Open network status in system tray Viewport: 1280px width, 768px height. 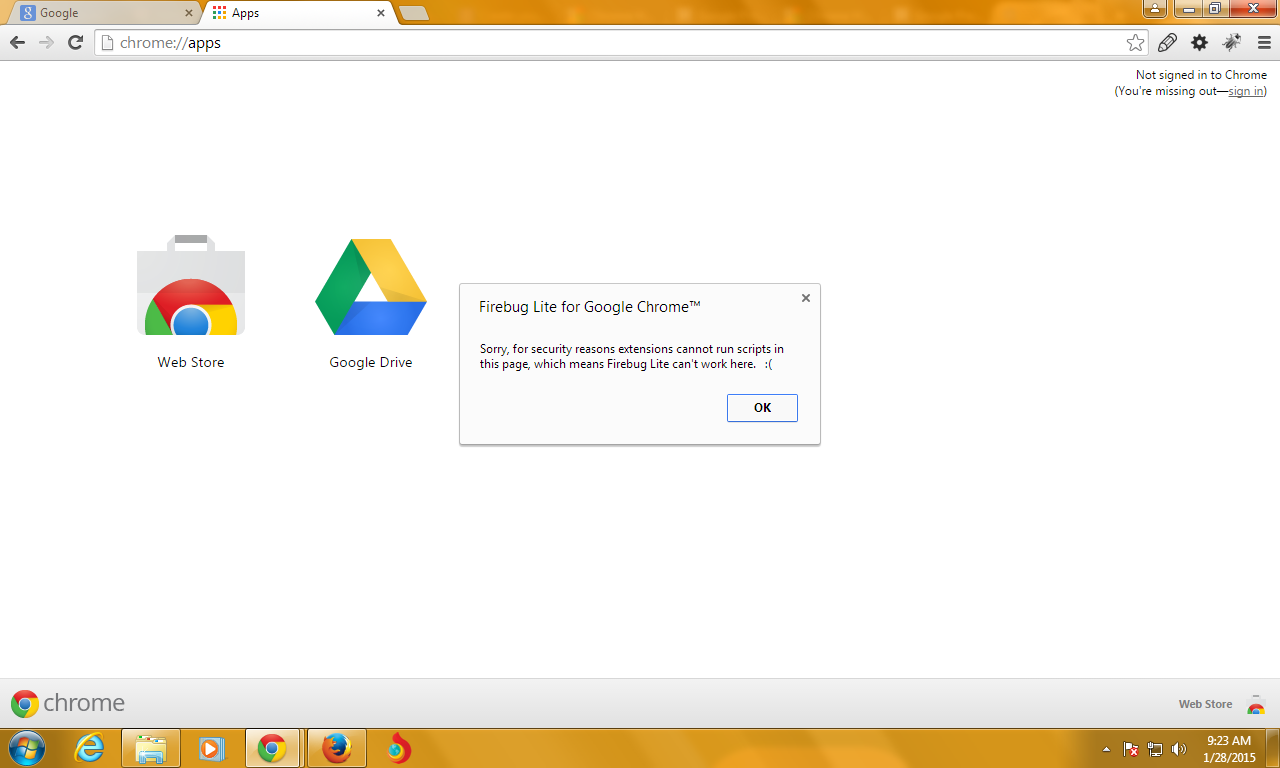click(x=1155, y=748)
